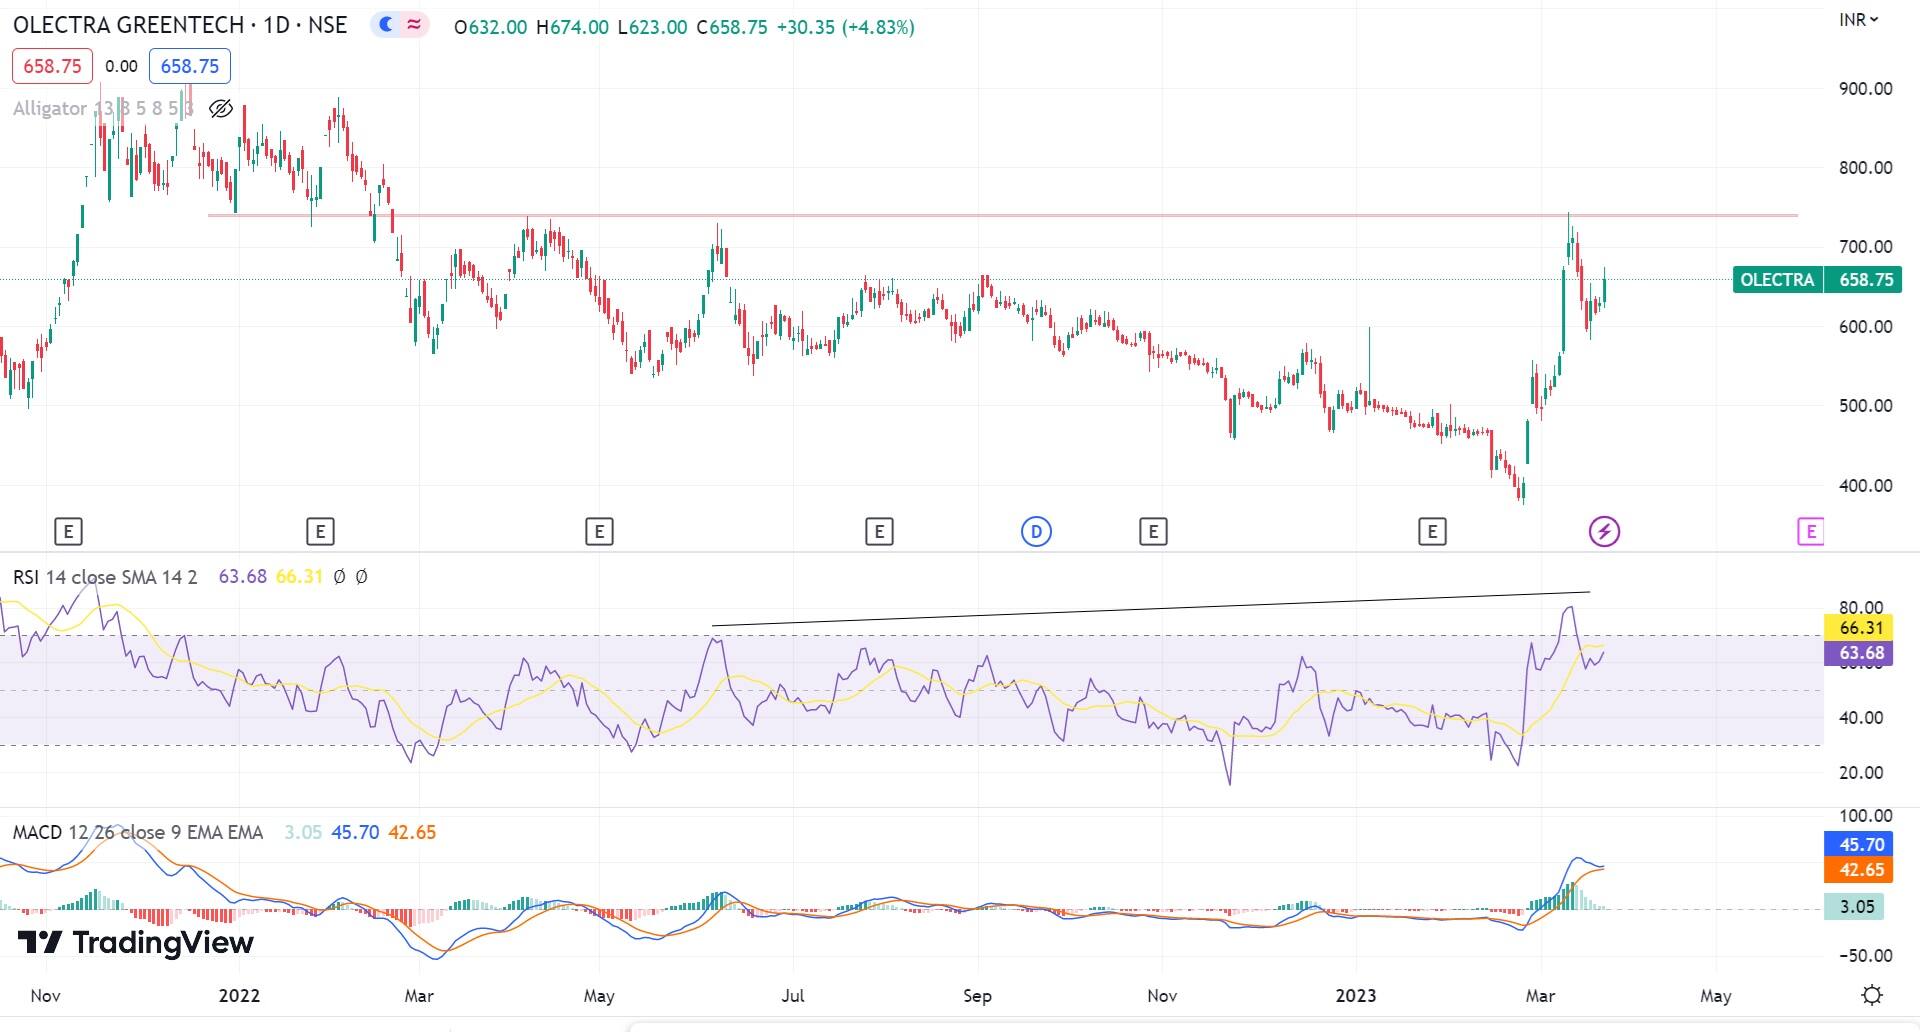Click the 63.68 RSI value in legend
This screenshot has width=1920, height=1032.
242,577
